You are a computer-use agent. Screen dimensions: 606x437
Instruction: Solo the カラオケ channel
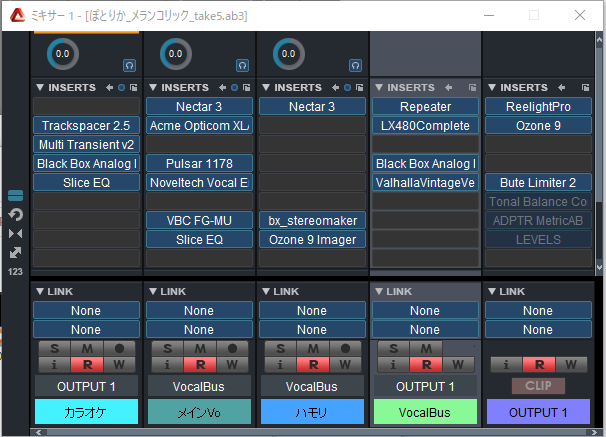(54, 349)
